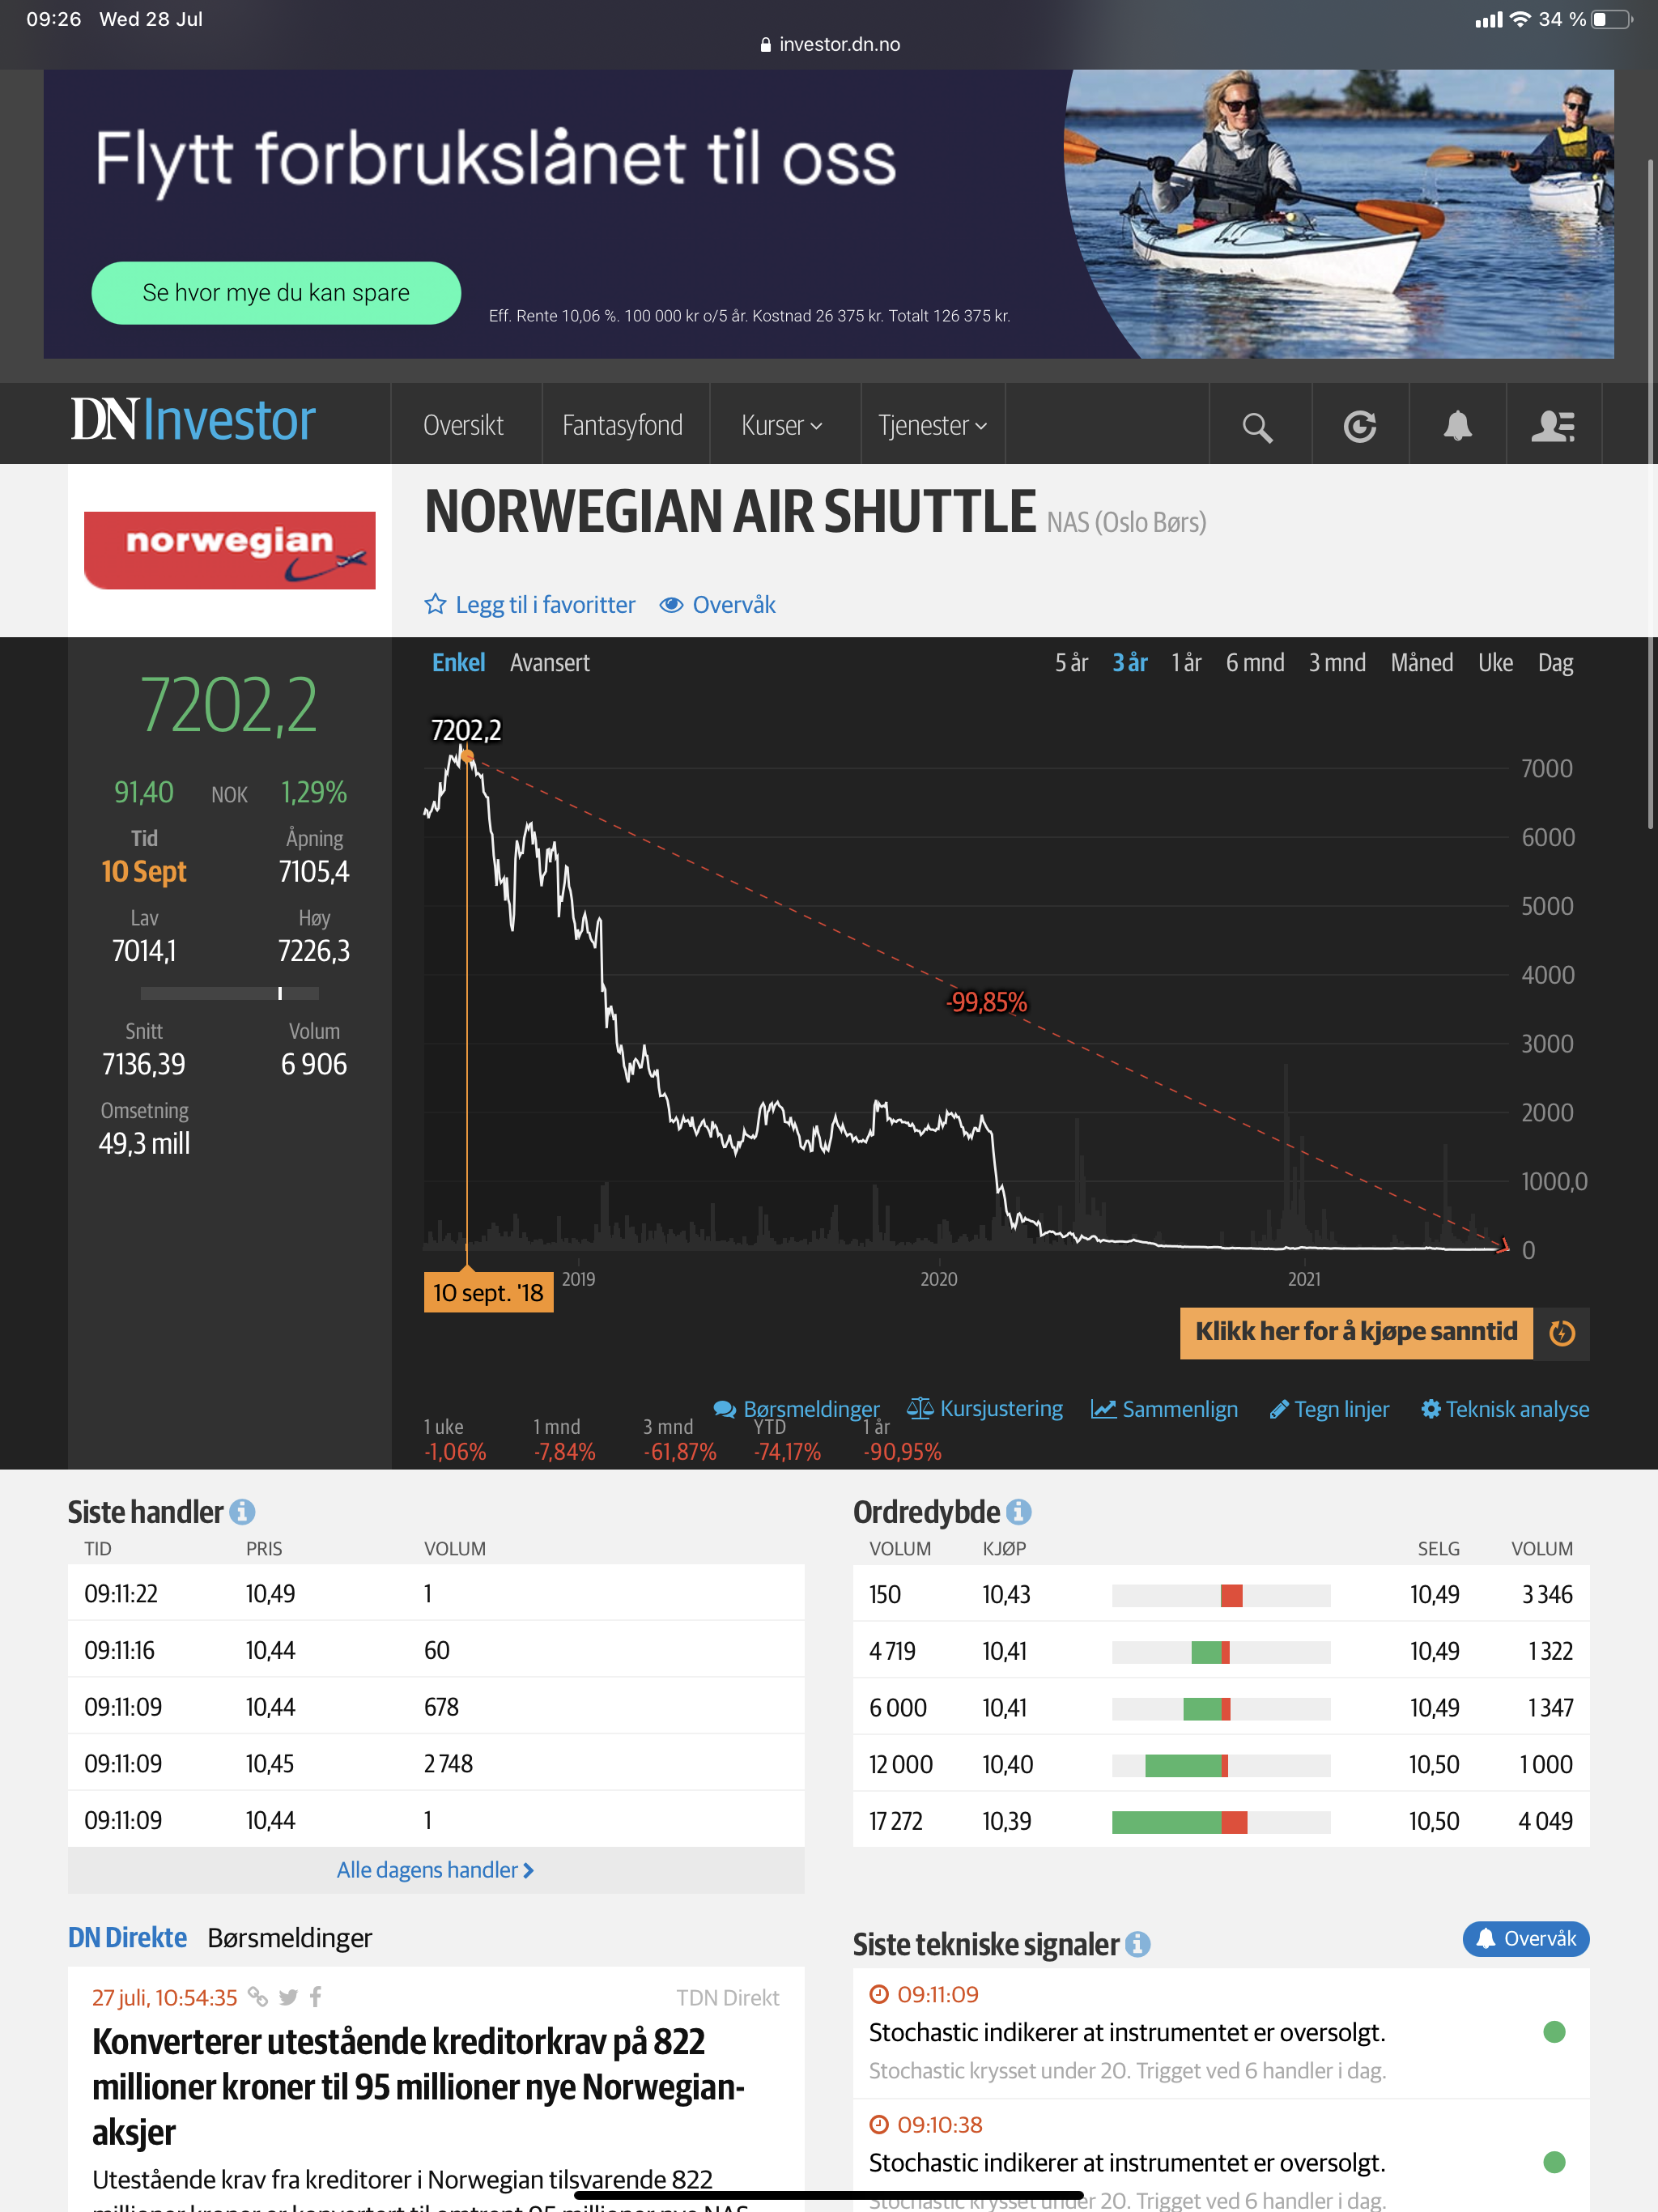Open the user profile icon
This screenshot has height=2212, width=1658.
click(1553, 426)
